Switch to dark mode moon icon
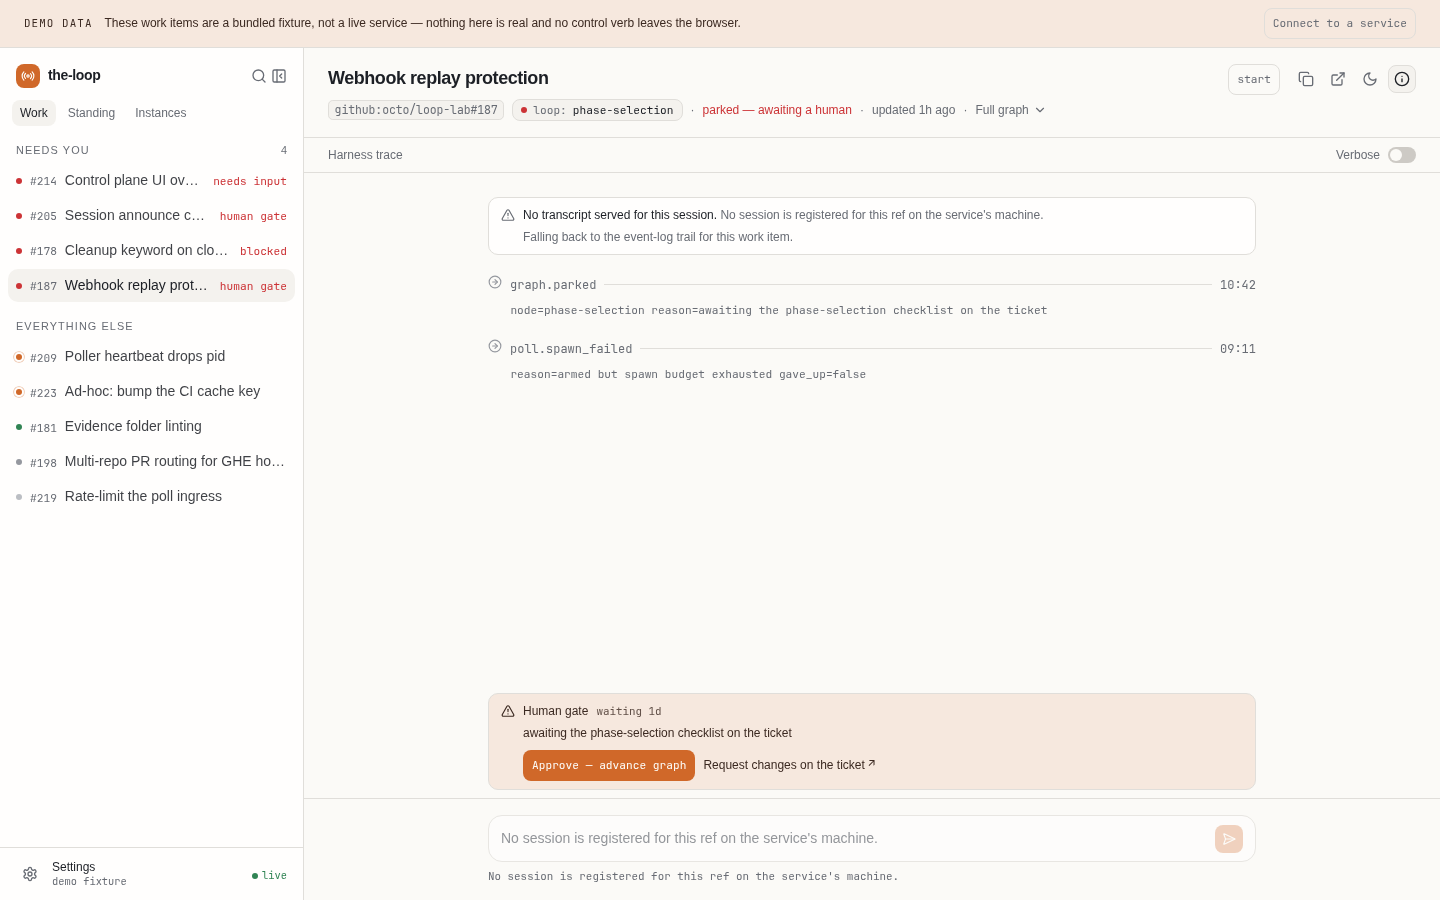This screenshot has height=900, width=1440. point(1370,79)
